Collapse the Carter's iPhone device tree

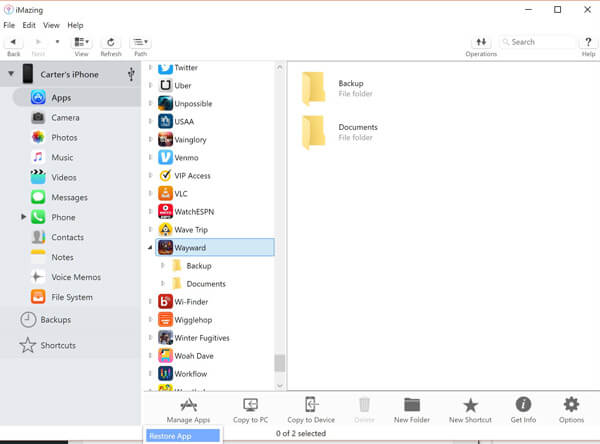[11, 74]
